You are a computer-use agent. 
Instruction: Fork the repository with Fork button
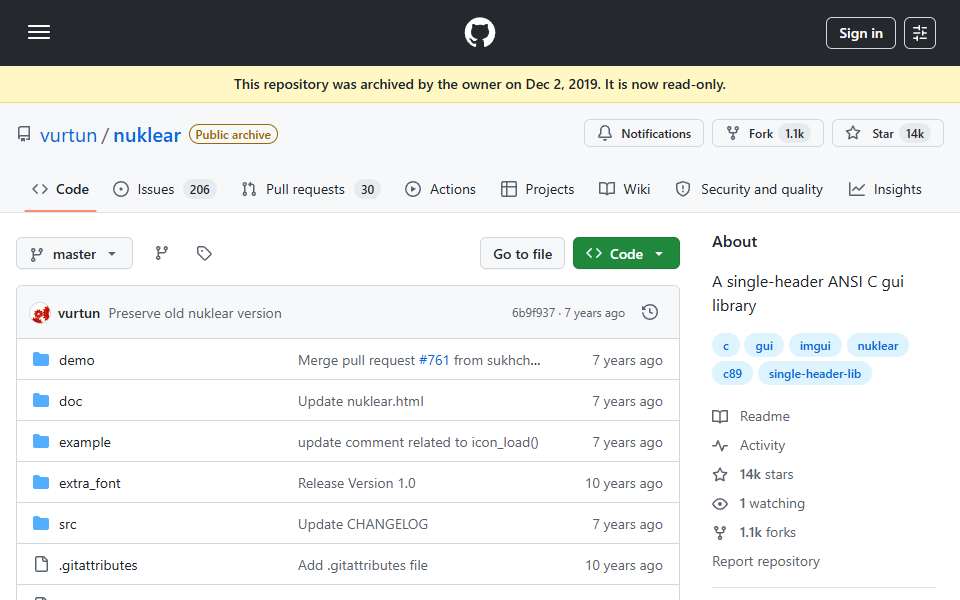(x=768, y=133)
